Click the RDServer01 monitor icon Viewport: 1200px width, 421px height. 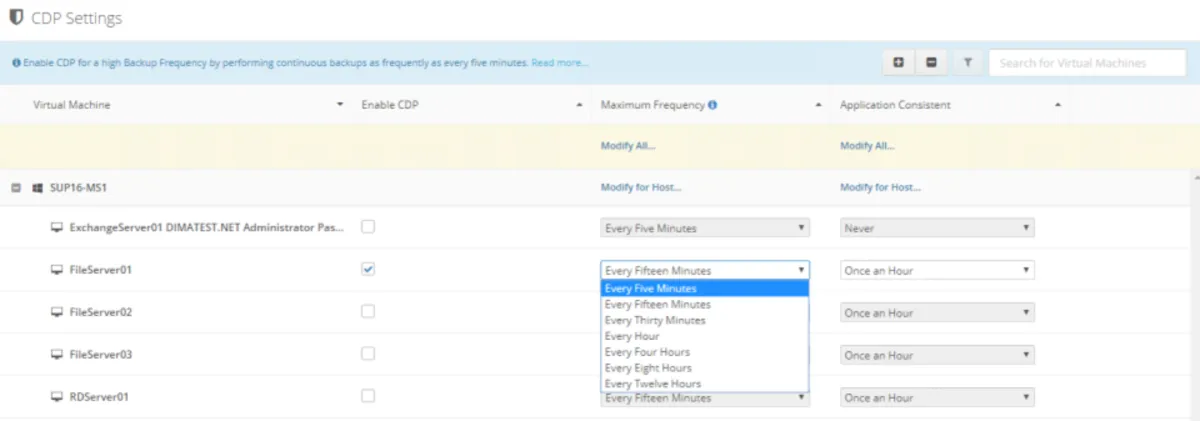click(x=57, y=397)
